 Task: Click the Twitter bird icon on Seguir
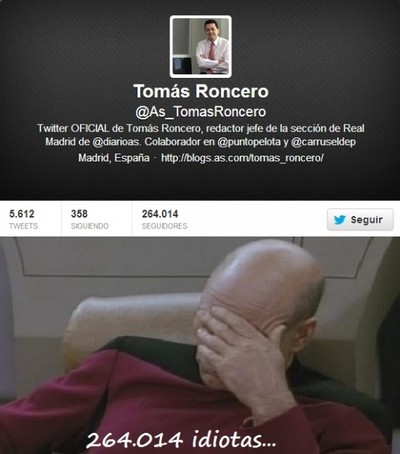[339, 220]
